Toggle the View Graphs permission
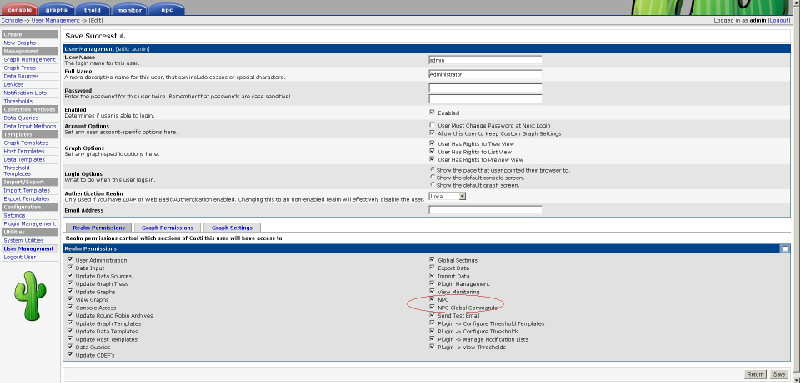 [x=70, y=299]
